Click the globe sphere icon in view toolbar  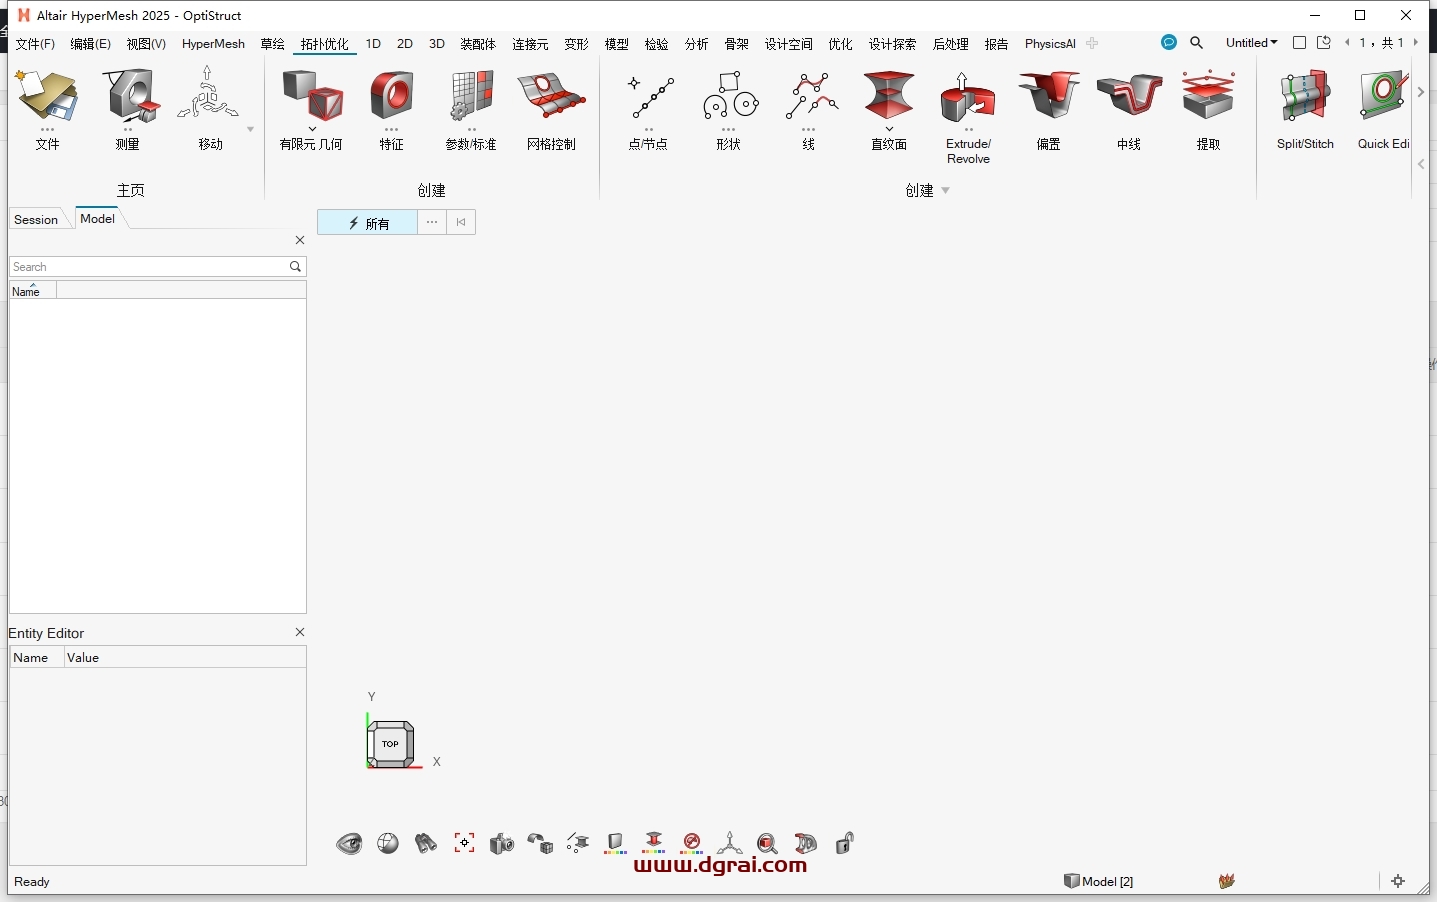(388, 844)
